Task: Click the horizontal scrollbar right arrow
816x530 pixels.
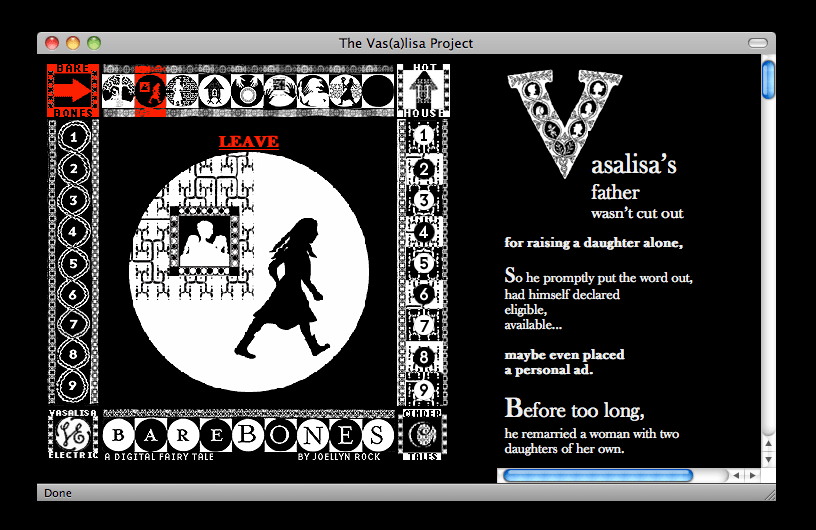Action: 752,475
